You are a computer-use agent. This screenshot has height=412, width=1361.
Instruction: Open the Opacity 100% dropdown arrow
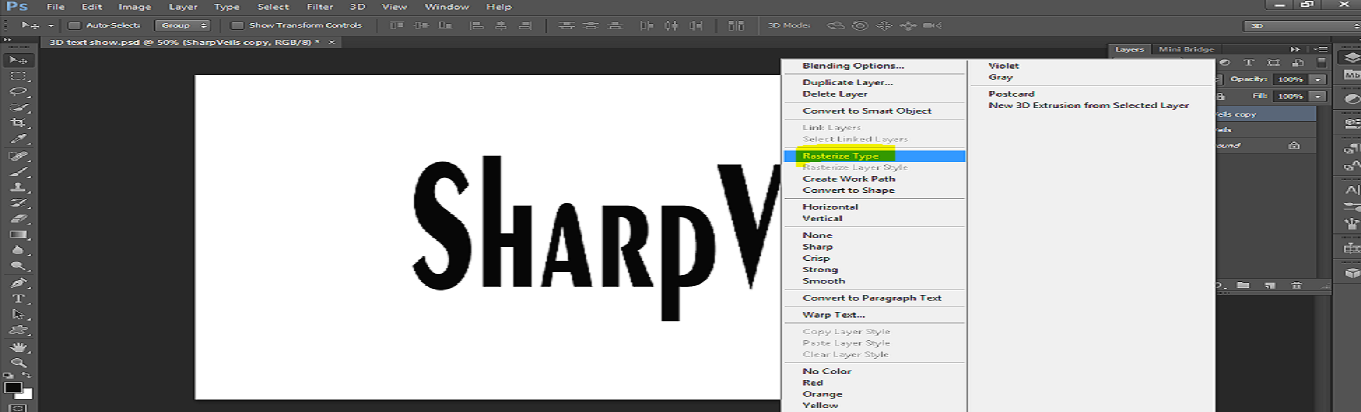click(x=1319, y=79)
